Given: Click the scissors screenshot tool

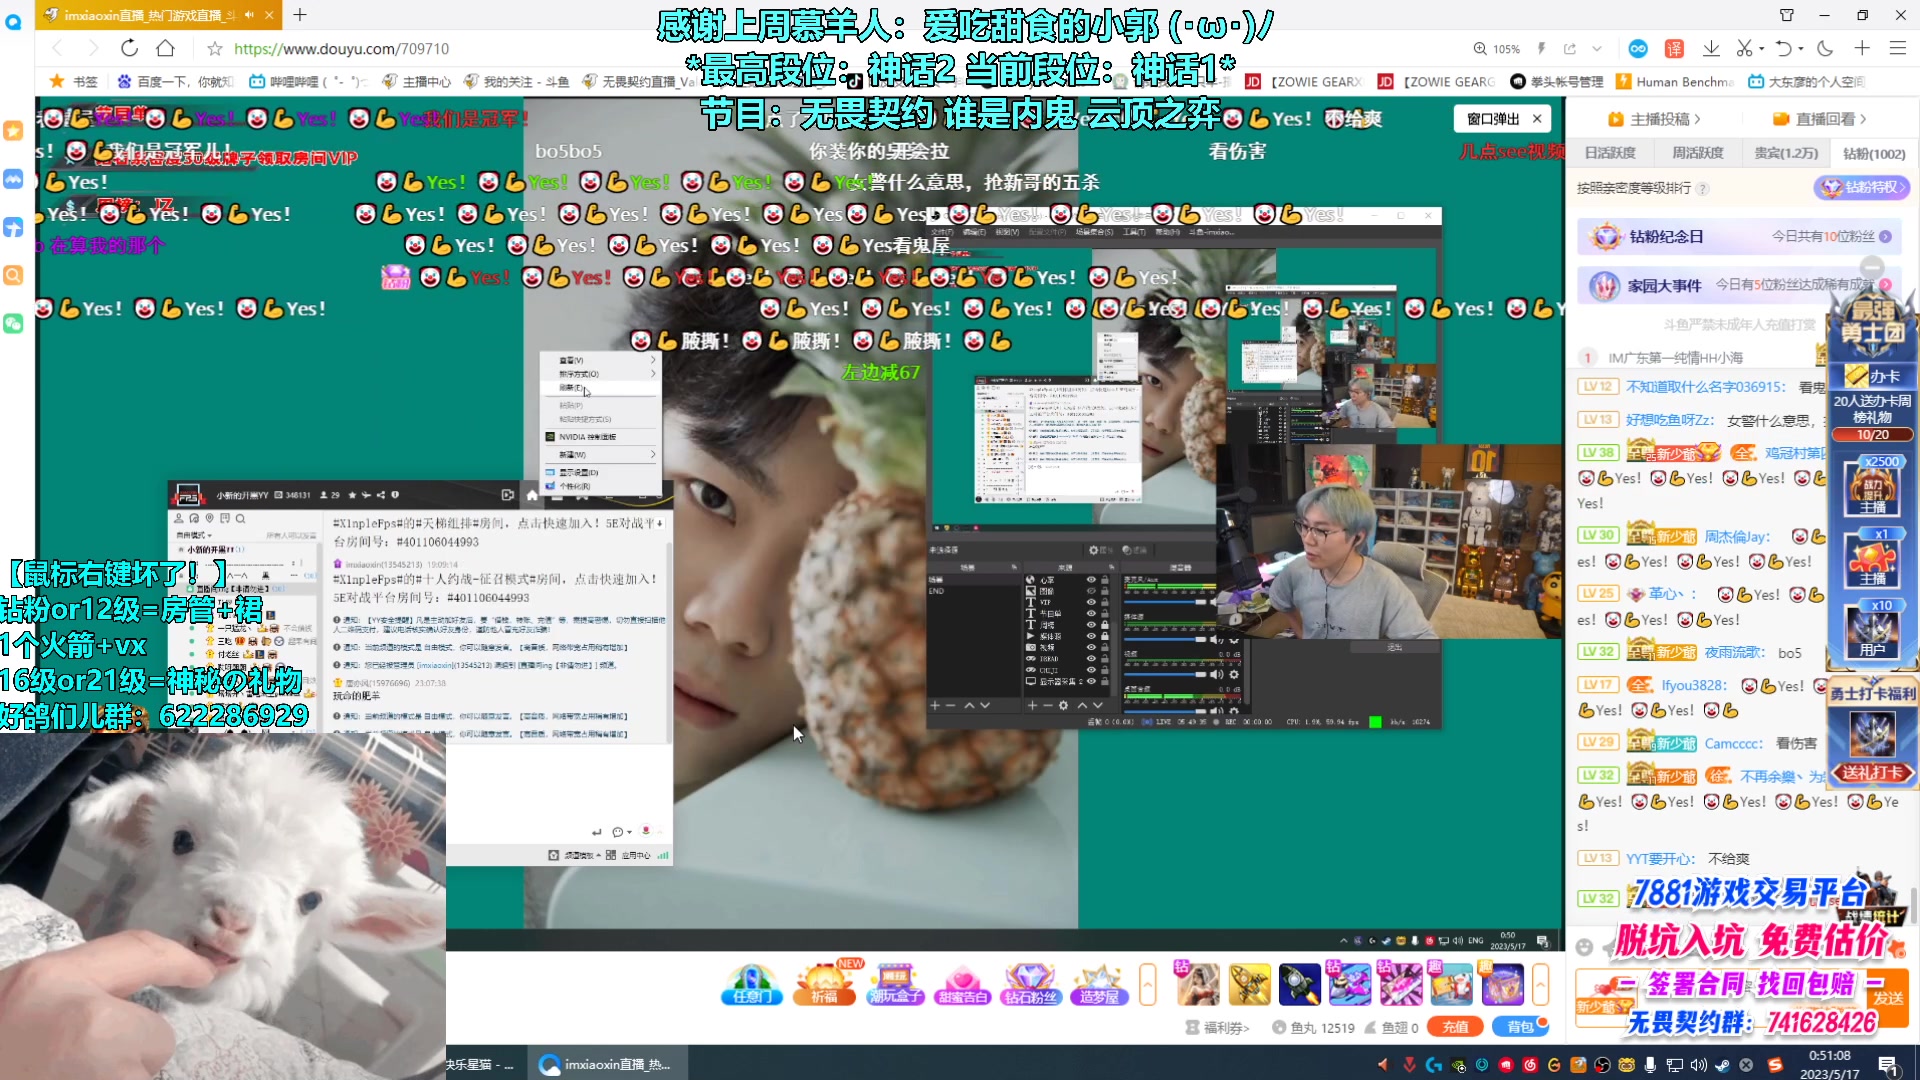Looking at the screenshot, I should click(1744, 48).
